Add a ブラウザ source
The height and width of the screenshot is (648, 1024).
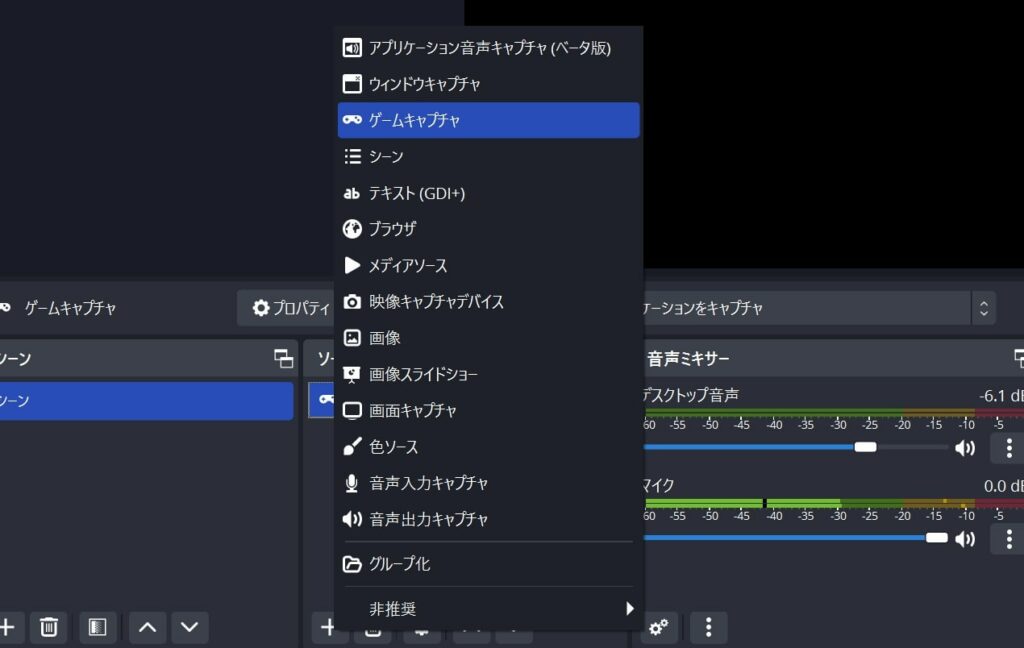click(488, 229)
